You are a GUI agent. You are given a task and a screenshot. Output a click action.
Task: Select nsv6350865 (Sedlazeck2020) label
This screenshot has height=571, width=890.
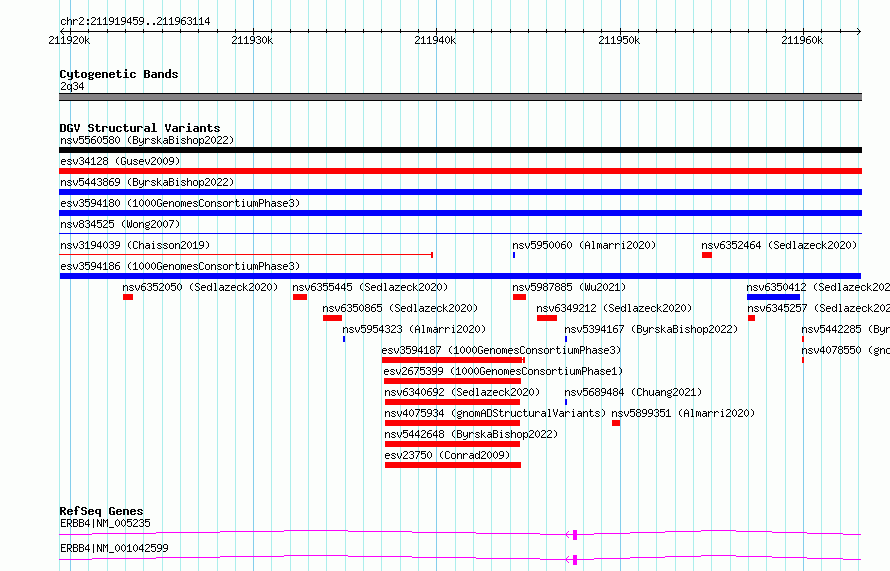point(400,308)
